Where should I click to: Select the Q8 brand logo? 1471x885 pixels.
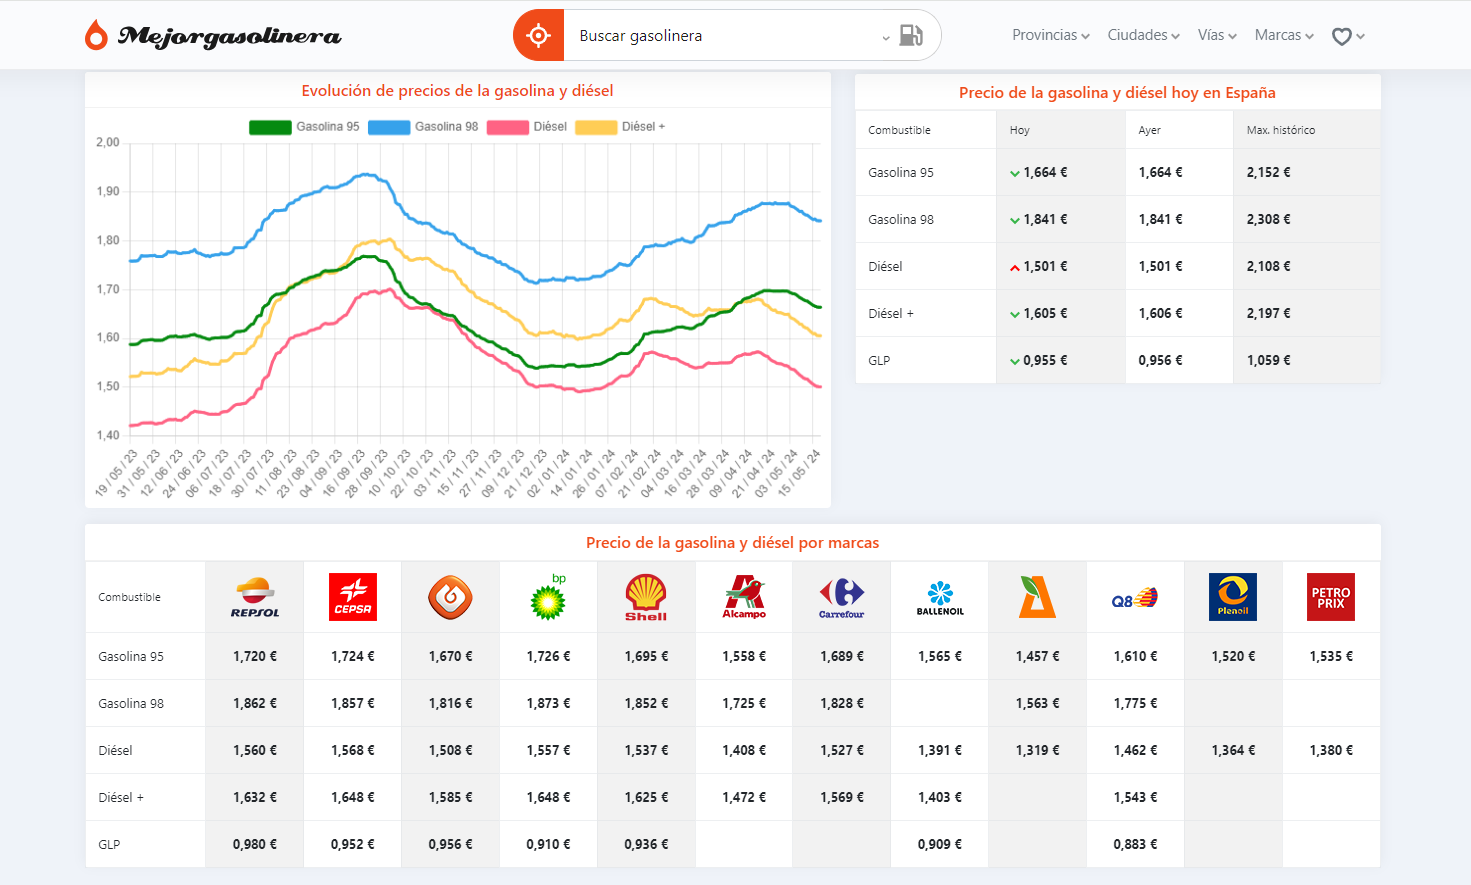[x=1135, y=599]
